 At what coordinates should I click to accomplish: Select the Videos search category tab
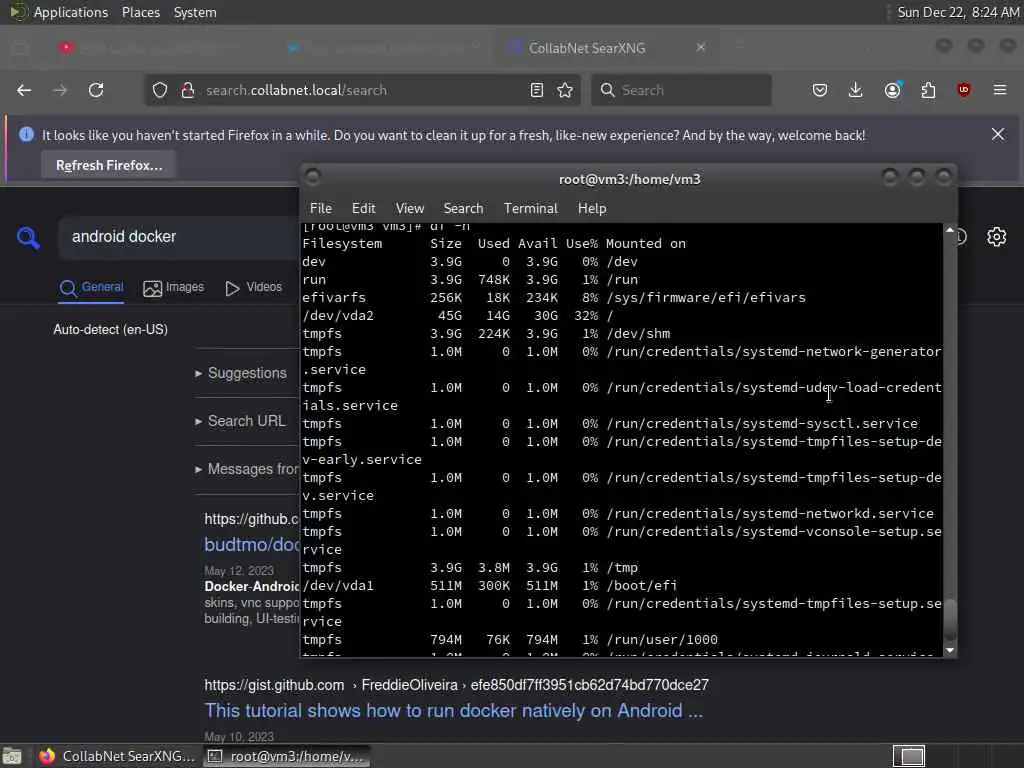pyautogui.click(x=253, y=287)
